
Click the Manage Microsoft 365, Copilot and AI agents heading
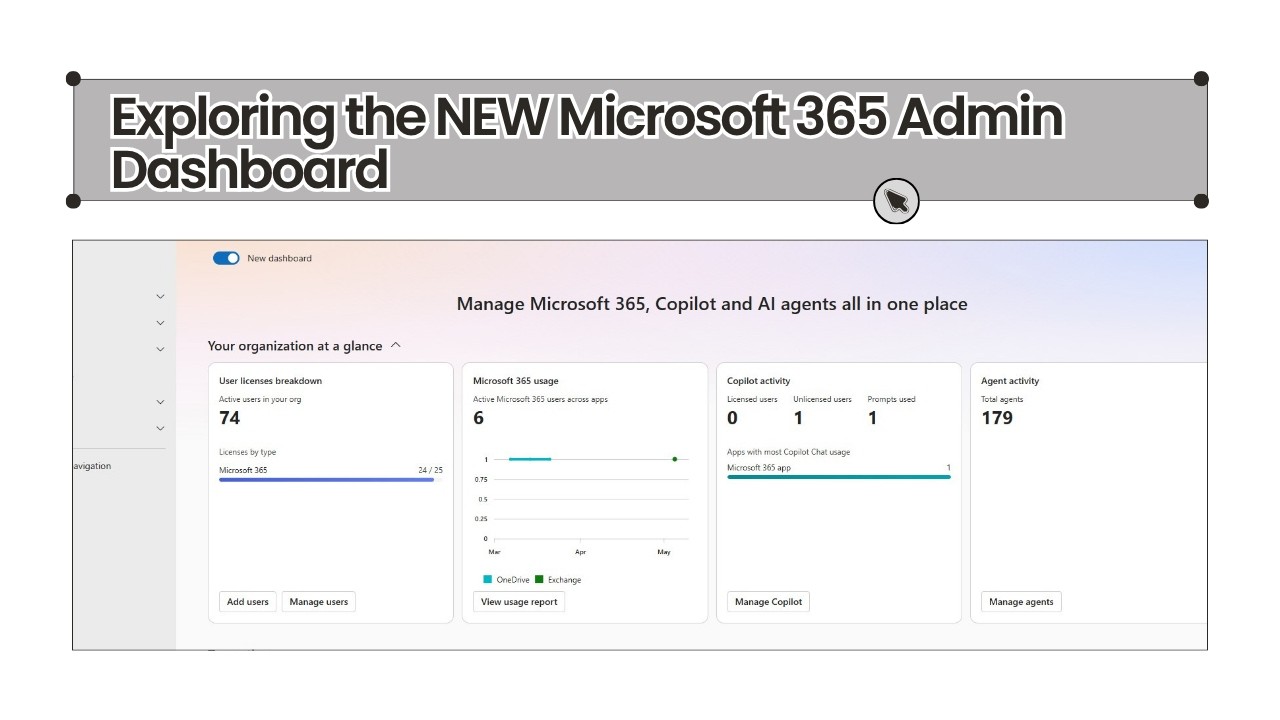click(712, 303)
